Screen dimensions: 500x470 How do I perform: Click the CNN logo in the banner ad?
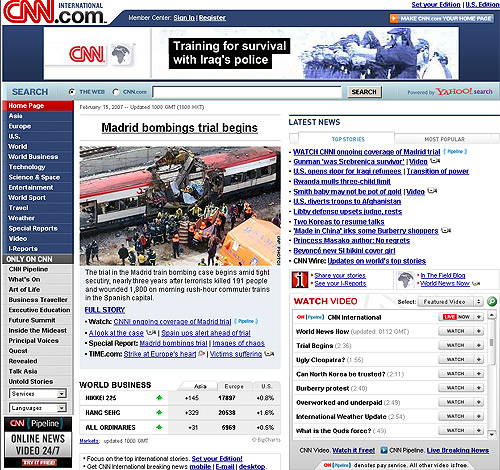pyautogui.click(x=87, y=54)
